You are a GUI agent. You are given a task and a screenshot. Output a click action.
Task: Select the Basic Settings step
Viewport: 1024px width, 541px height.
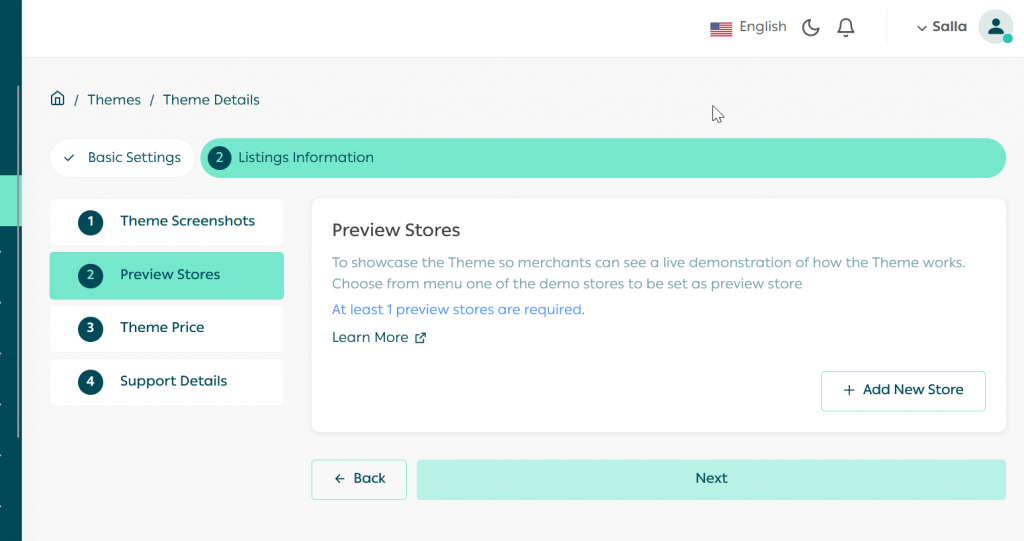coord(123,158)
